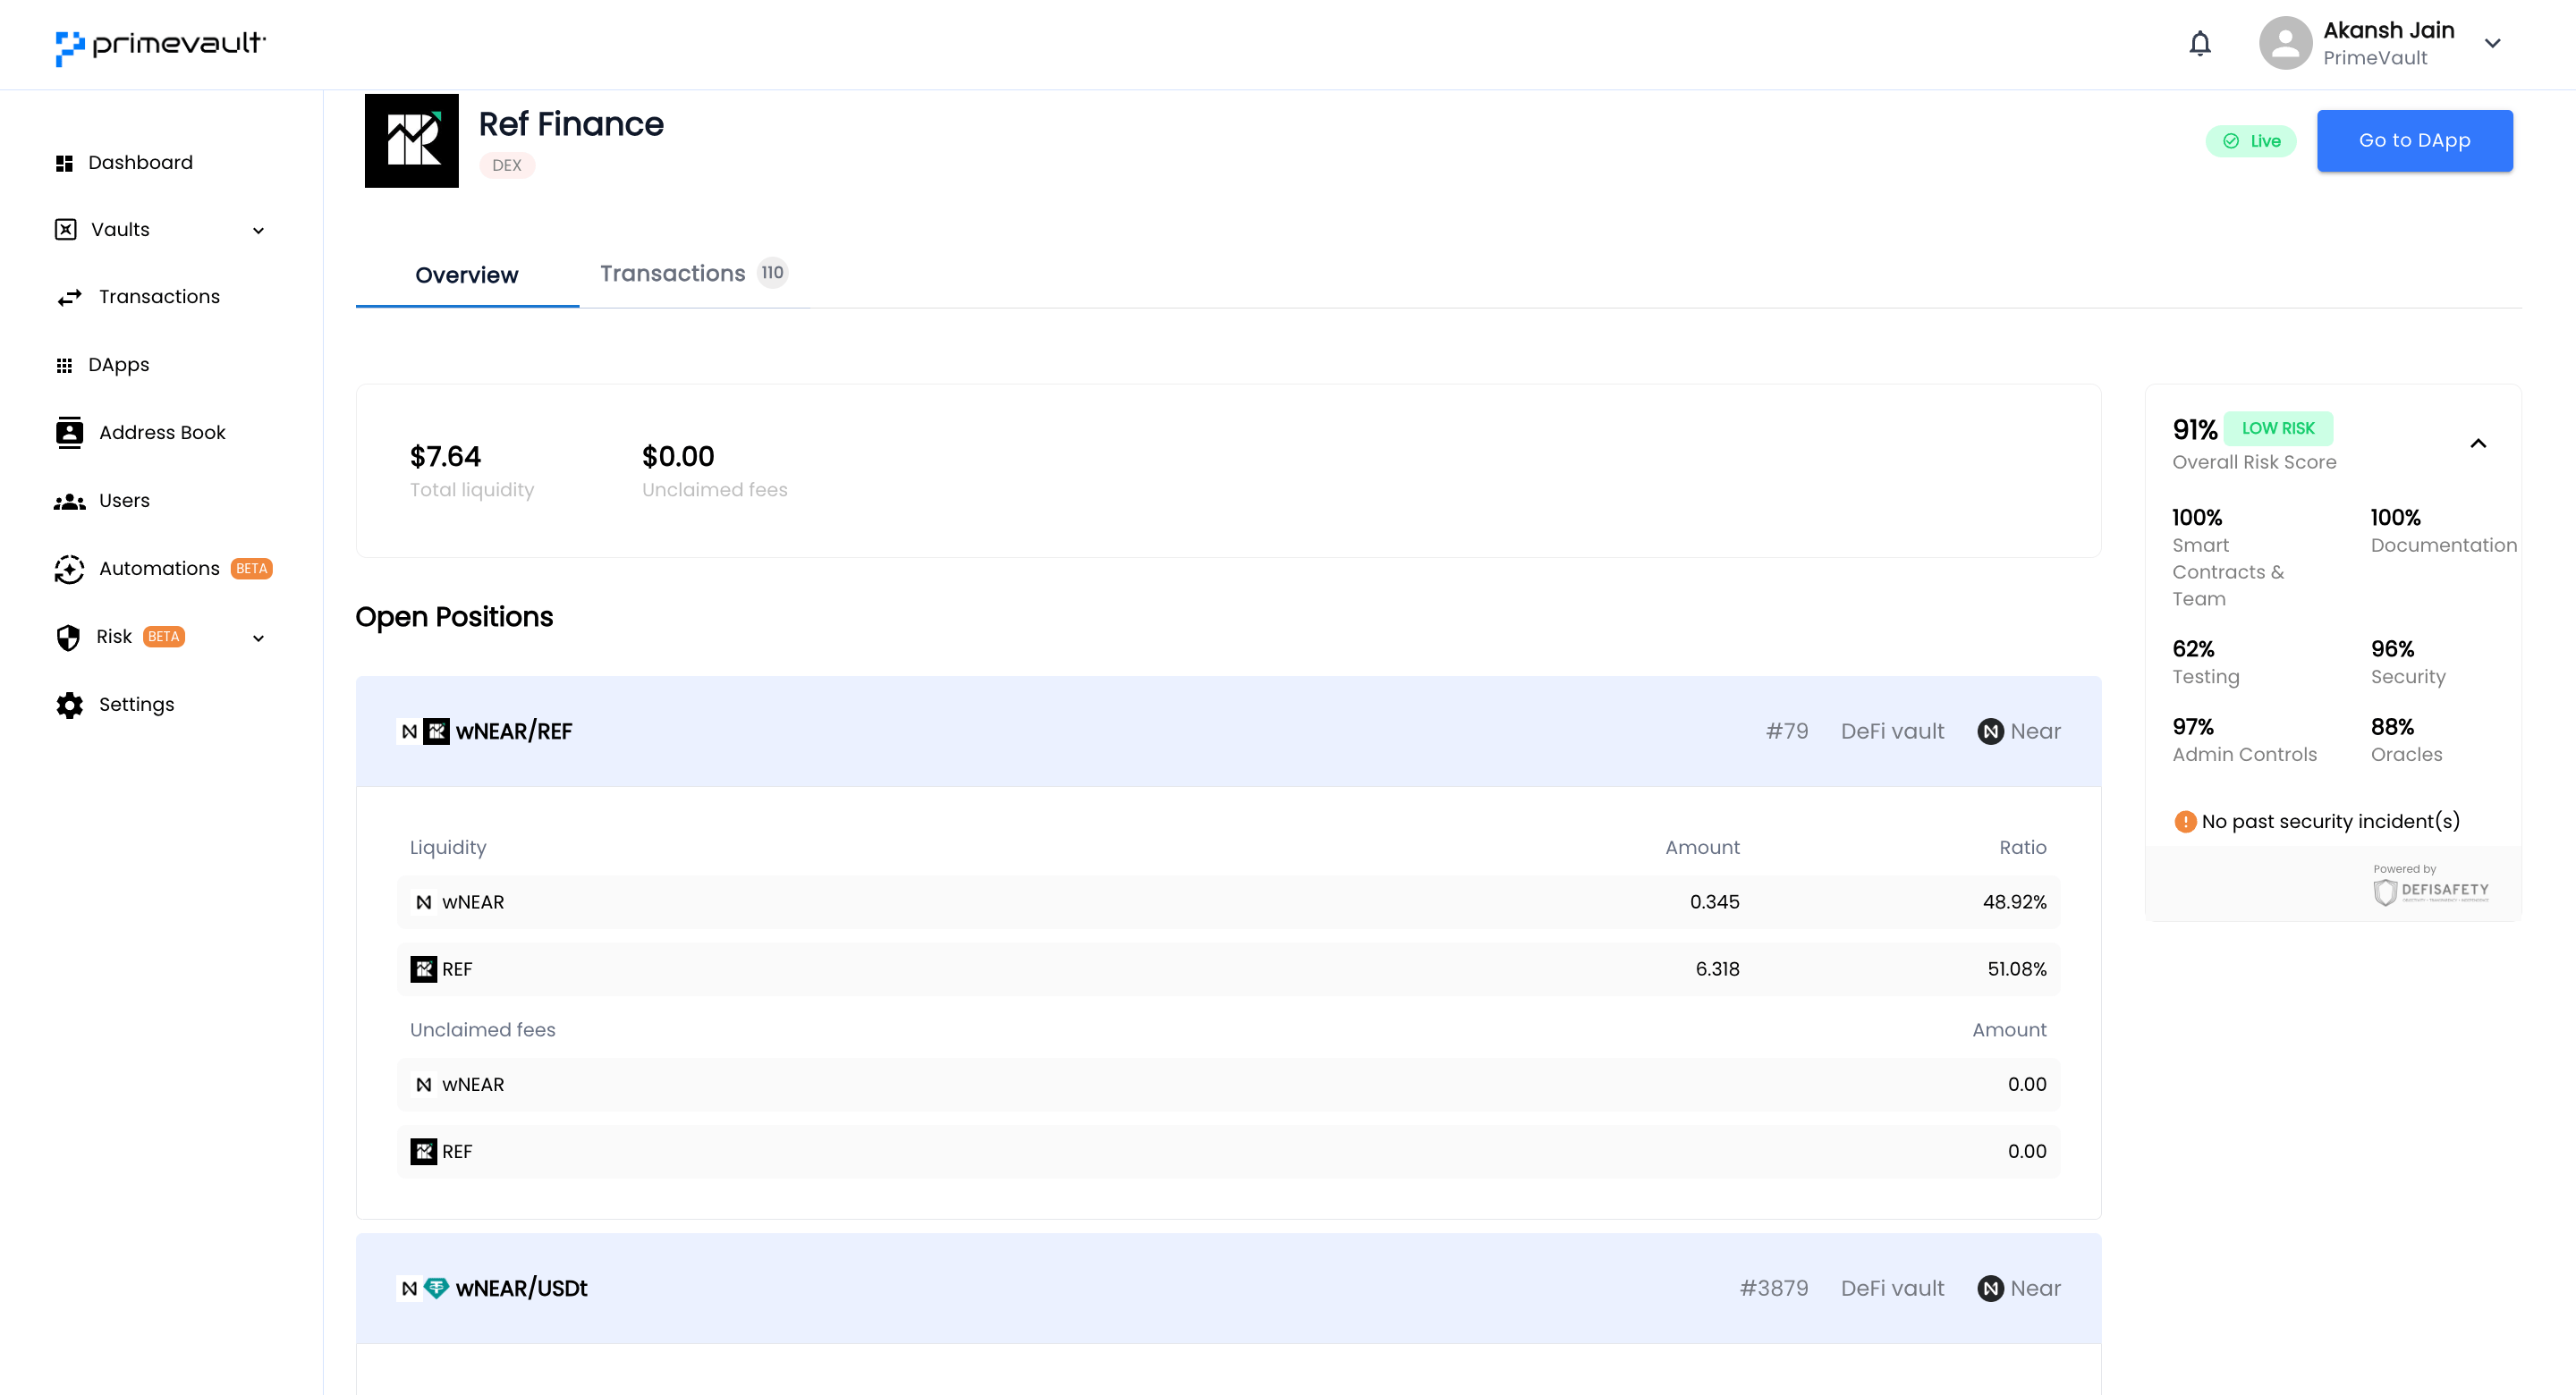Expand the Risk submenu chevron

click(259, 638)
